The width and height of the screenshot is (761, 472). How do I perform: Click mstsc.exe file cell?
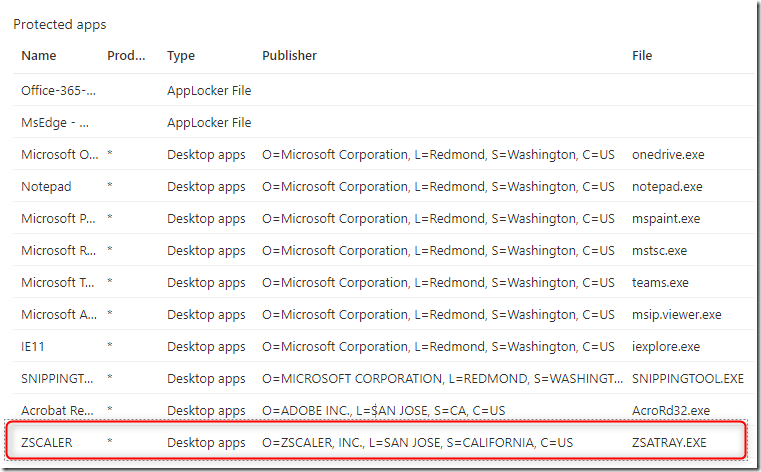point(659,251)
